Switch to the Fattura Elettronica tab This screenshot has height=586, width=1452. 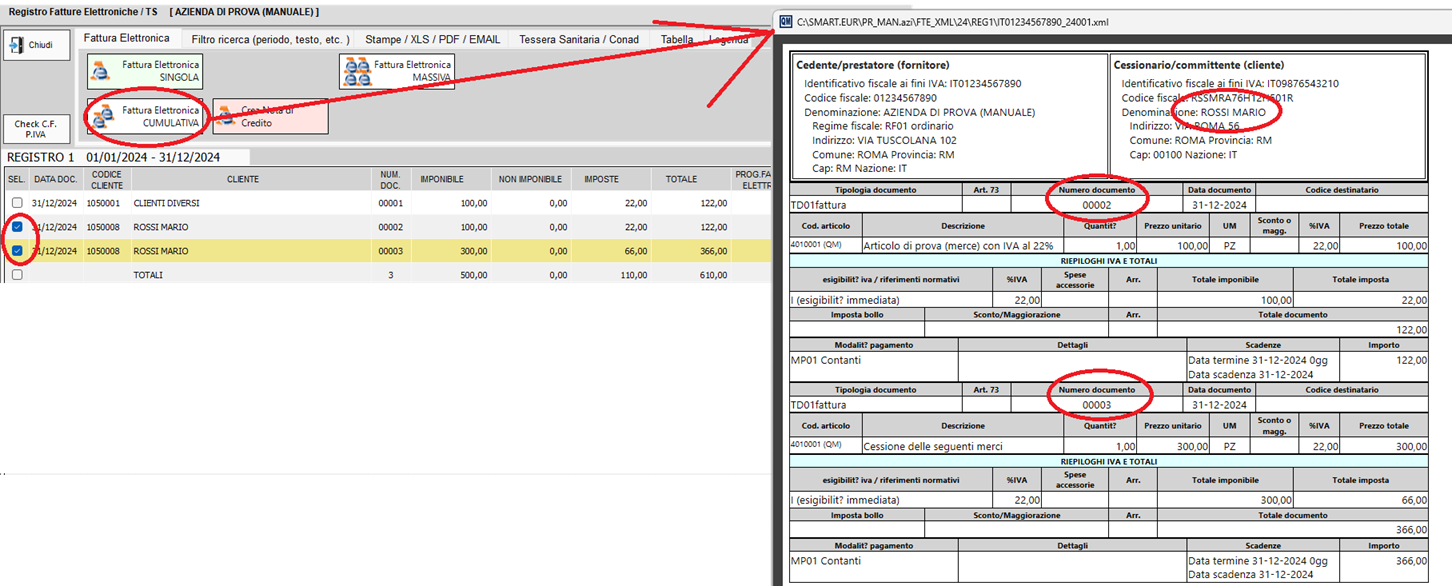tap(126, 38)
